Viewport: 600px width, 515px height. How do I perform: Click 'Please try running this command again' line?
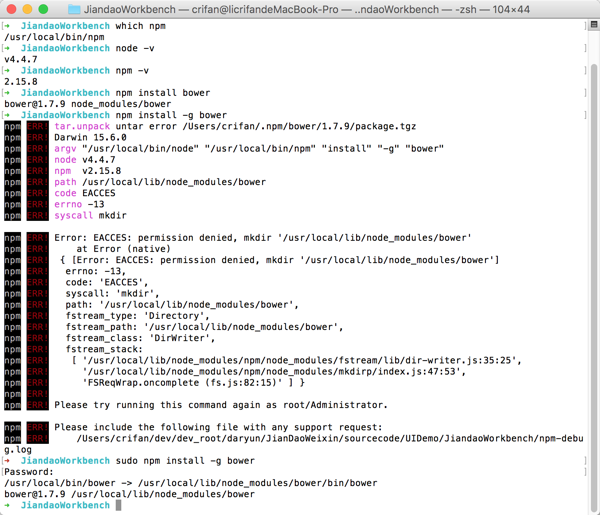(221, 405)
